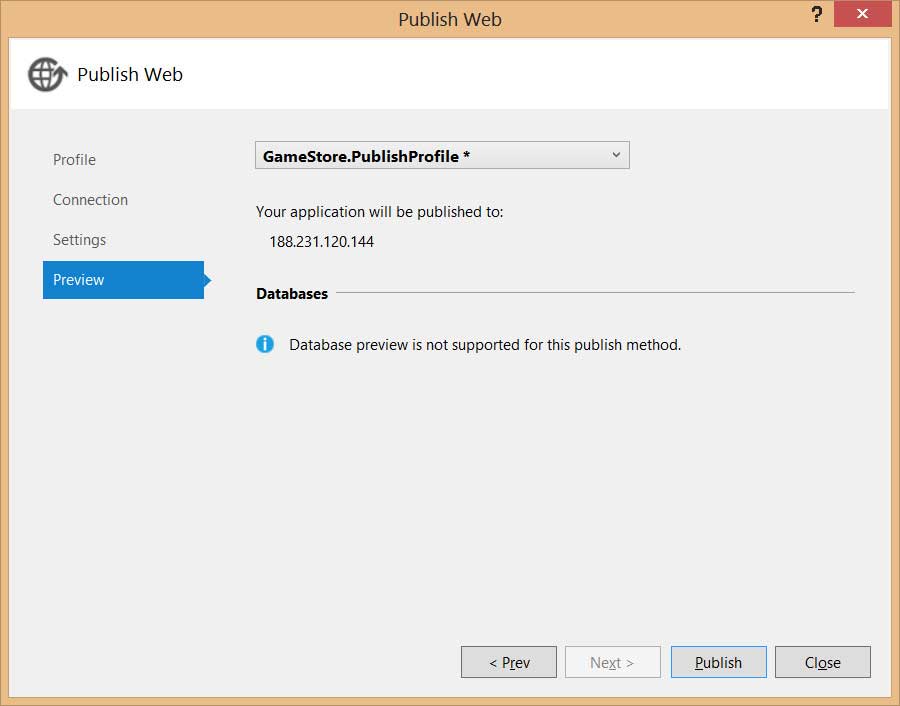Open the GameStore.PublishProfile dropdown
Image resolution: width=900 pixels, height=706 pixels.
coord(442,156)
